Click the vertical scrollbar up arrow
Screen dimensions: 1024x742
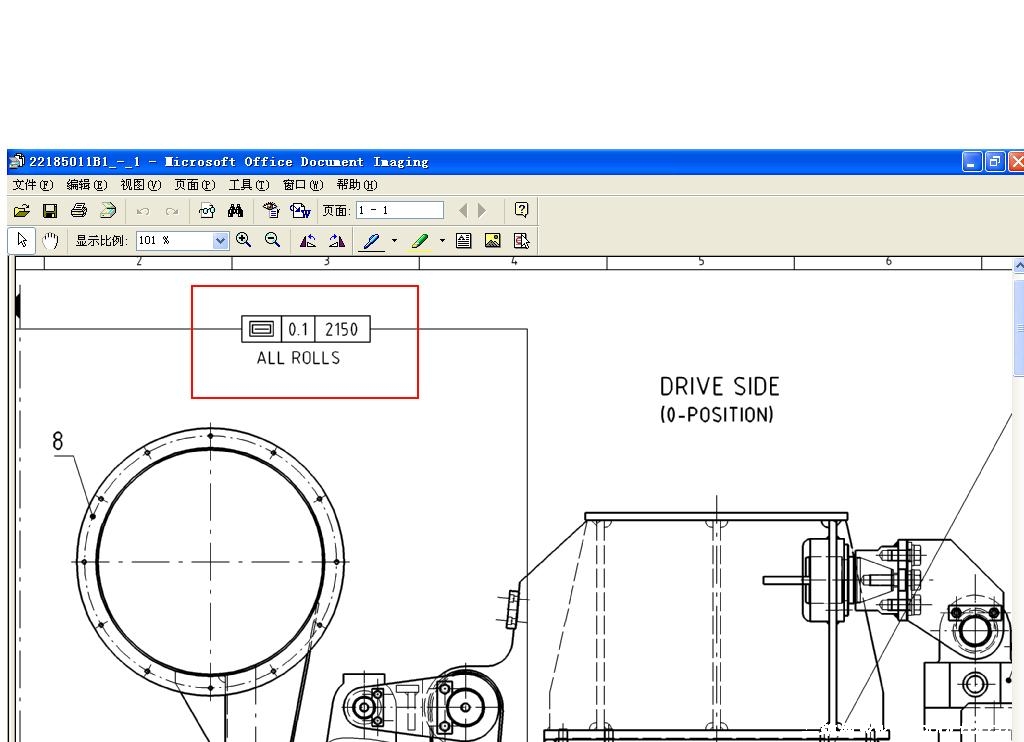tap(1018, 266)
